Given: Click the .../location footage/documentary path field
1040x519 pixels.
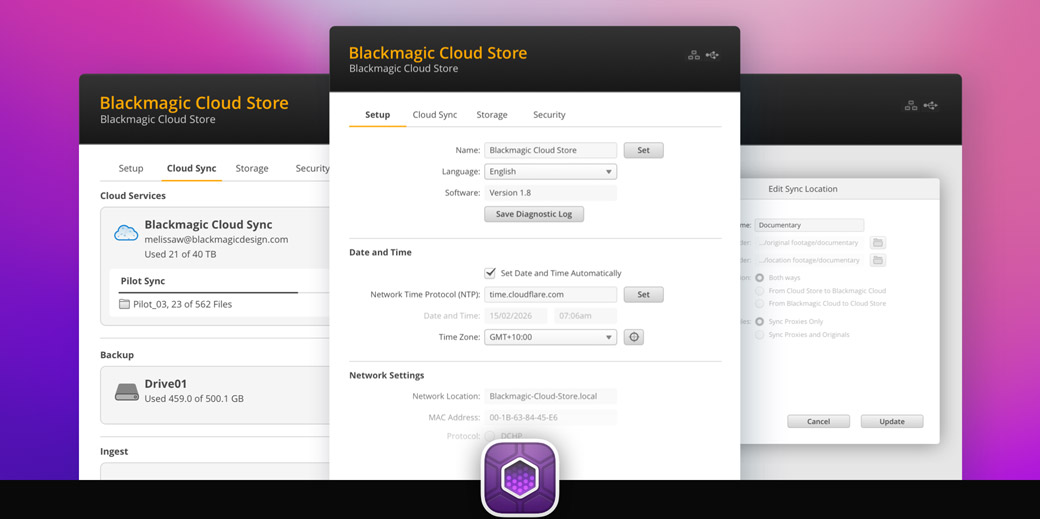Looking at the screenshot, I should click(809, 260).
